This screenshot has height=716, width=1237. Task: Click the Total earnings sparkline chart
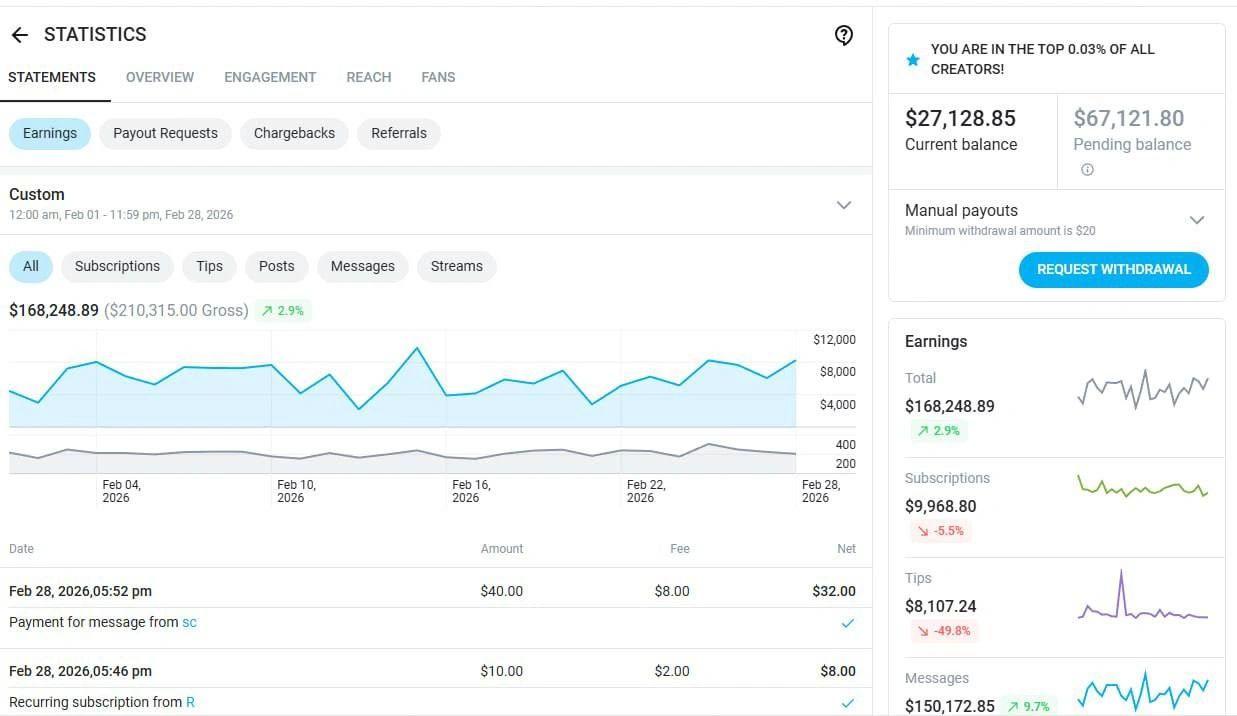[1143, 388]
